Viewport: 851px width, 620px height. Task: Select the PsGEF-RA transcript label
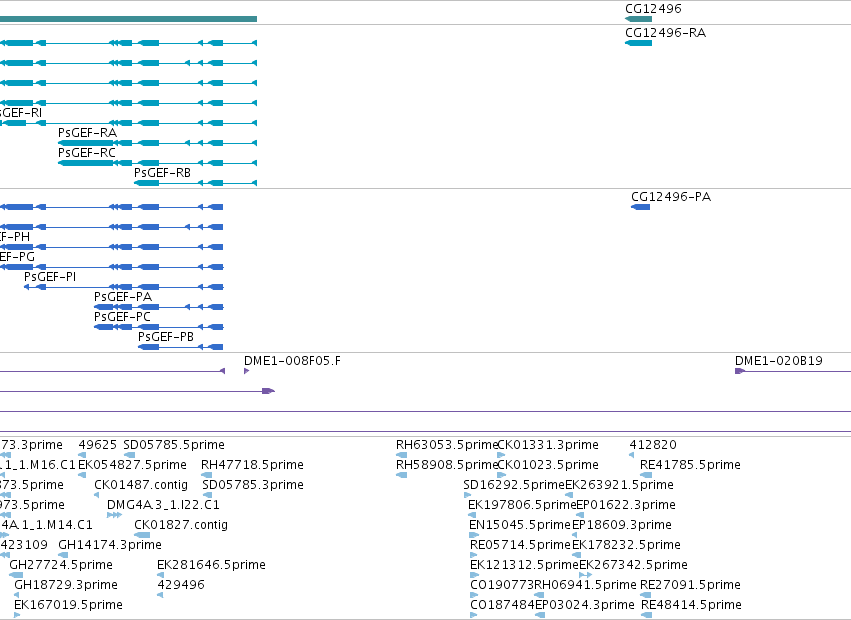coord(87,132)
